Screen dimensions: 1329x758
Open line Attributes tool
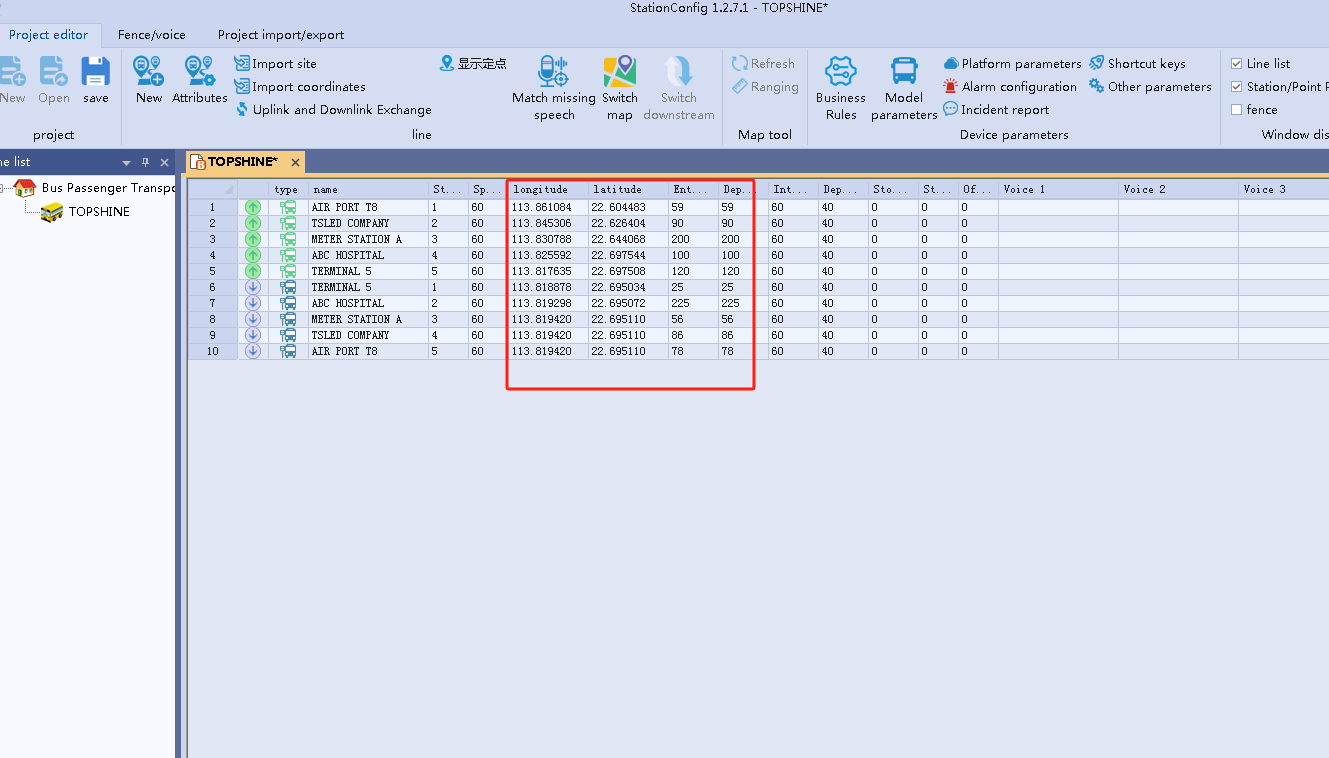pos(200,73)
